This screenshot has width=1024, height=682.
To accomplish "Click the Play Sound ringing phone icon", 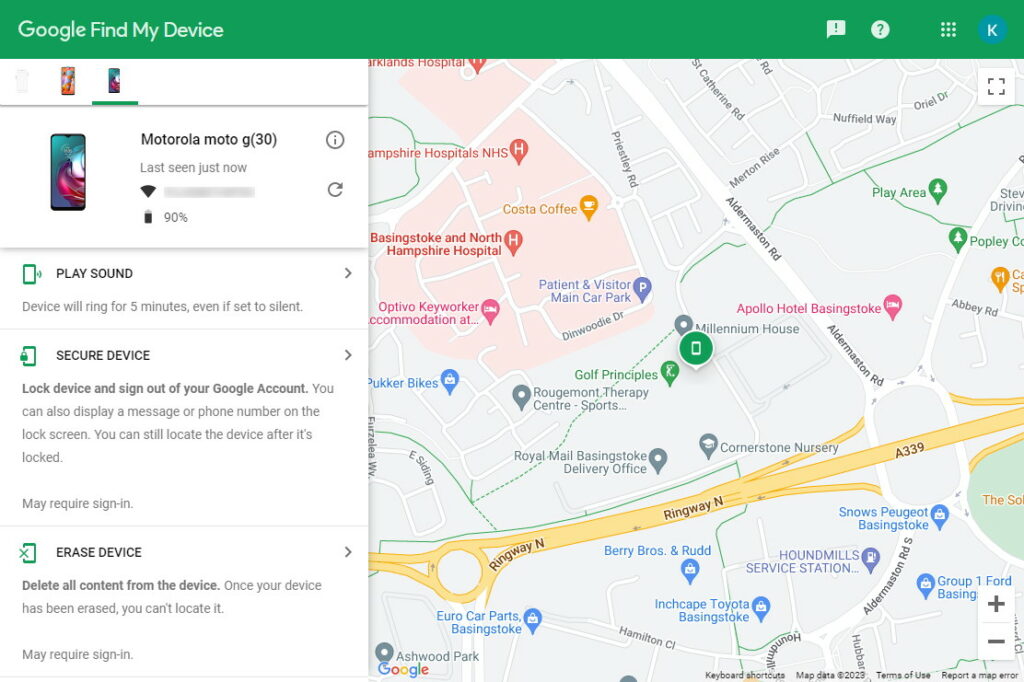I will pyautogui.click(x=29, y=273).
